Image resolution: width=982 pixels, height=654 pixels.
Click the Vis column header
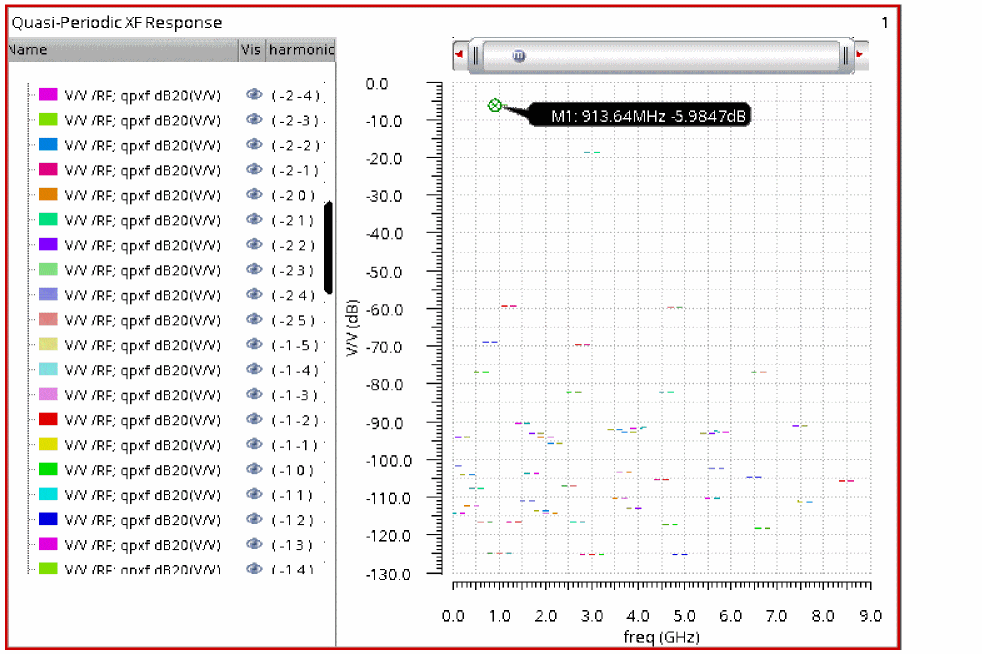click(x=250, y=49)
